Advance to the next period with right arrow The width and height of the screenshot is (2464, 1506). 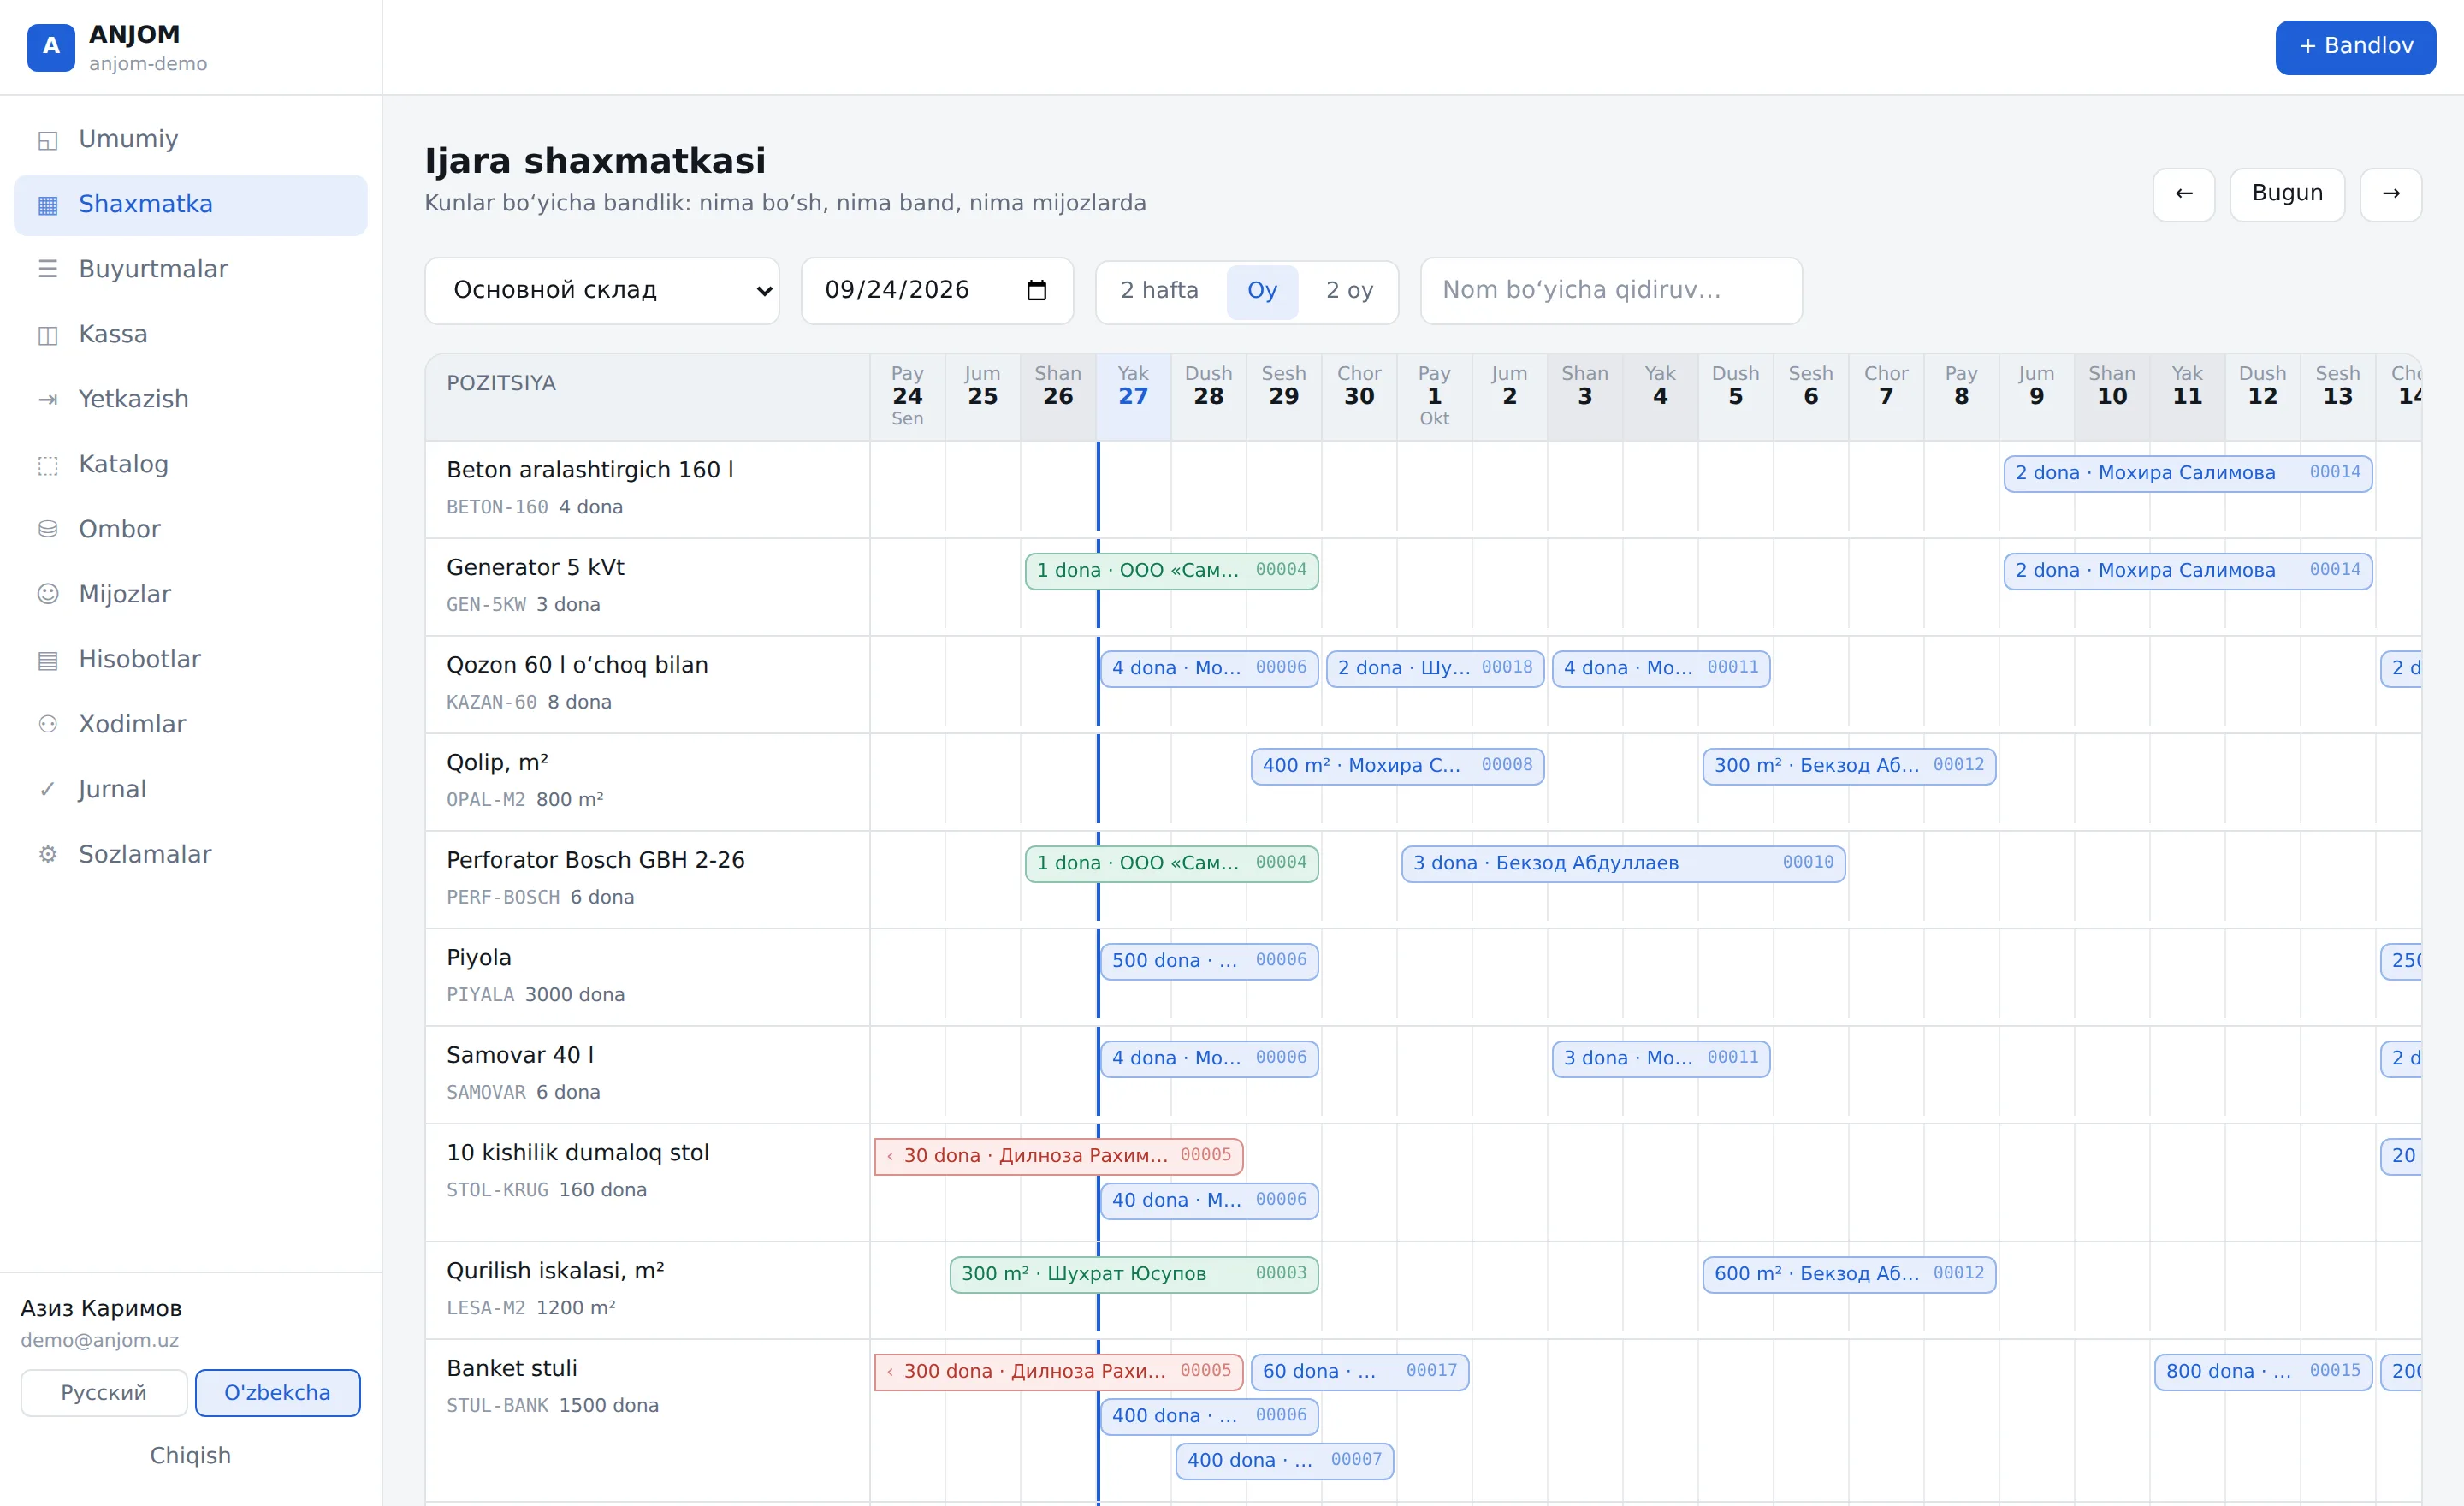pyautogui.click(x=2391, y=194)
